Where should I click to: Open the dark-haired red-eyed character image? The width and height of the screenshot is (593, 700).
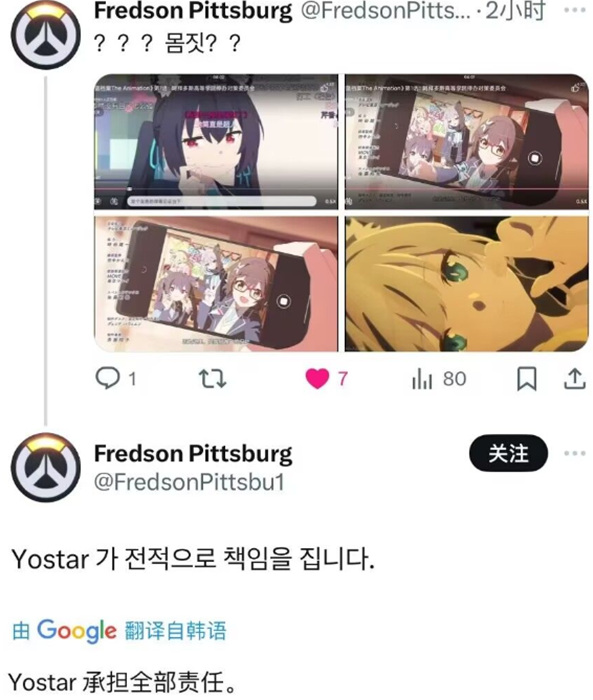point(216,142)
